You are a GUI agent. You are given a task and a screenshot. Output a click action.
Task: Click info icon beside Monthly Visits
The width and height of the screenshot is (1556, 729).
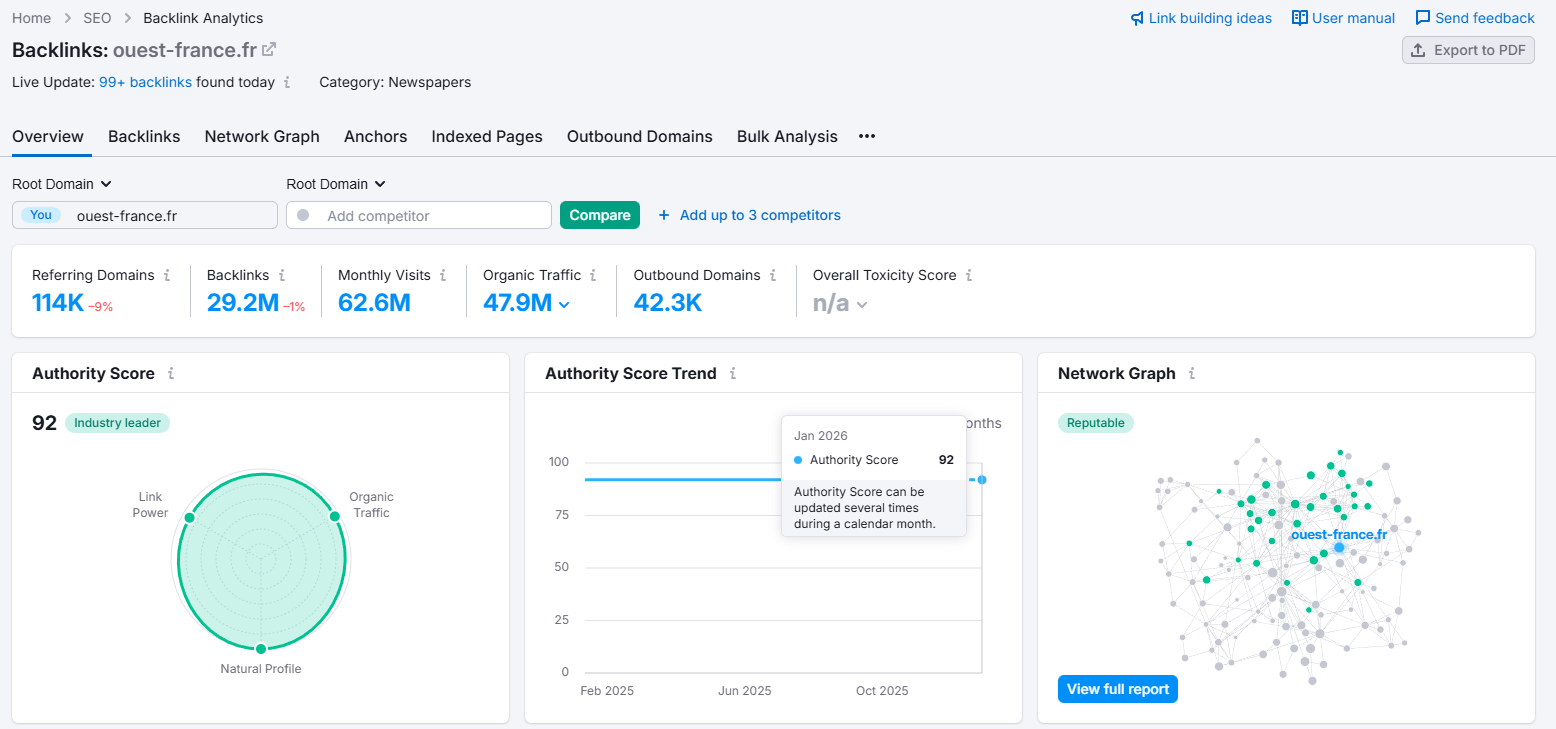[x=443, y=275]
